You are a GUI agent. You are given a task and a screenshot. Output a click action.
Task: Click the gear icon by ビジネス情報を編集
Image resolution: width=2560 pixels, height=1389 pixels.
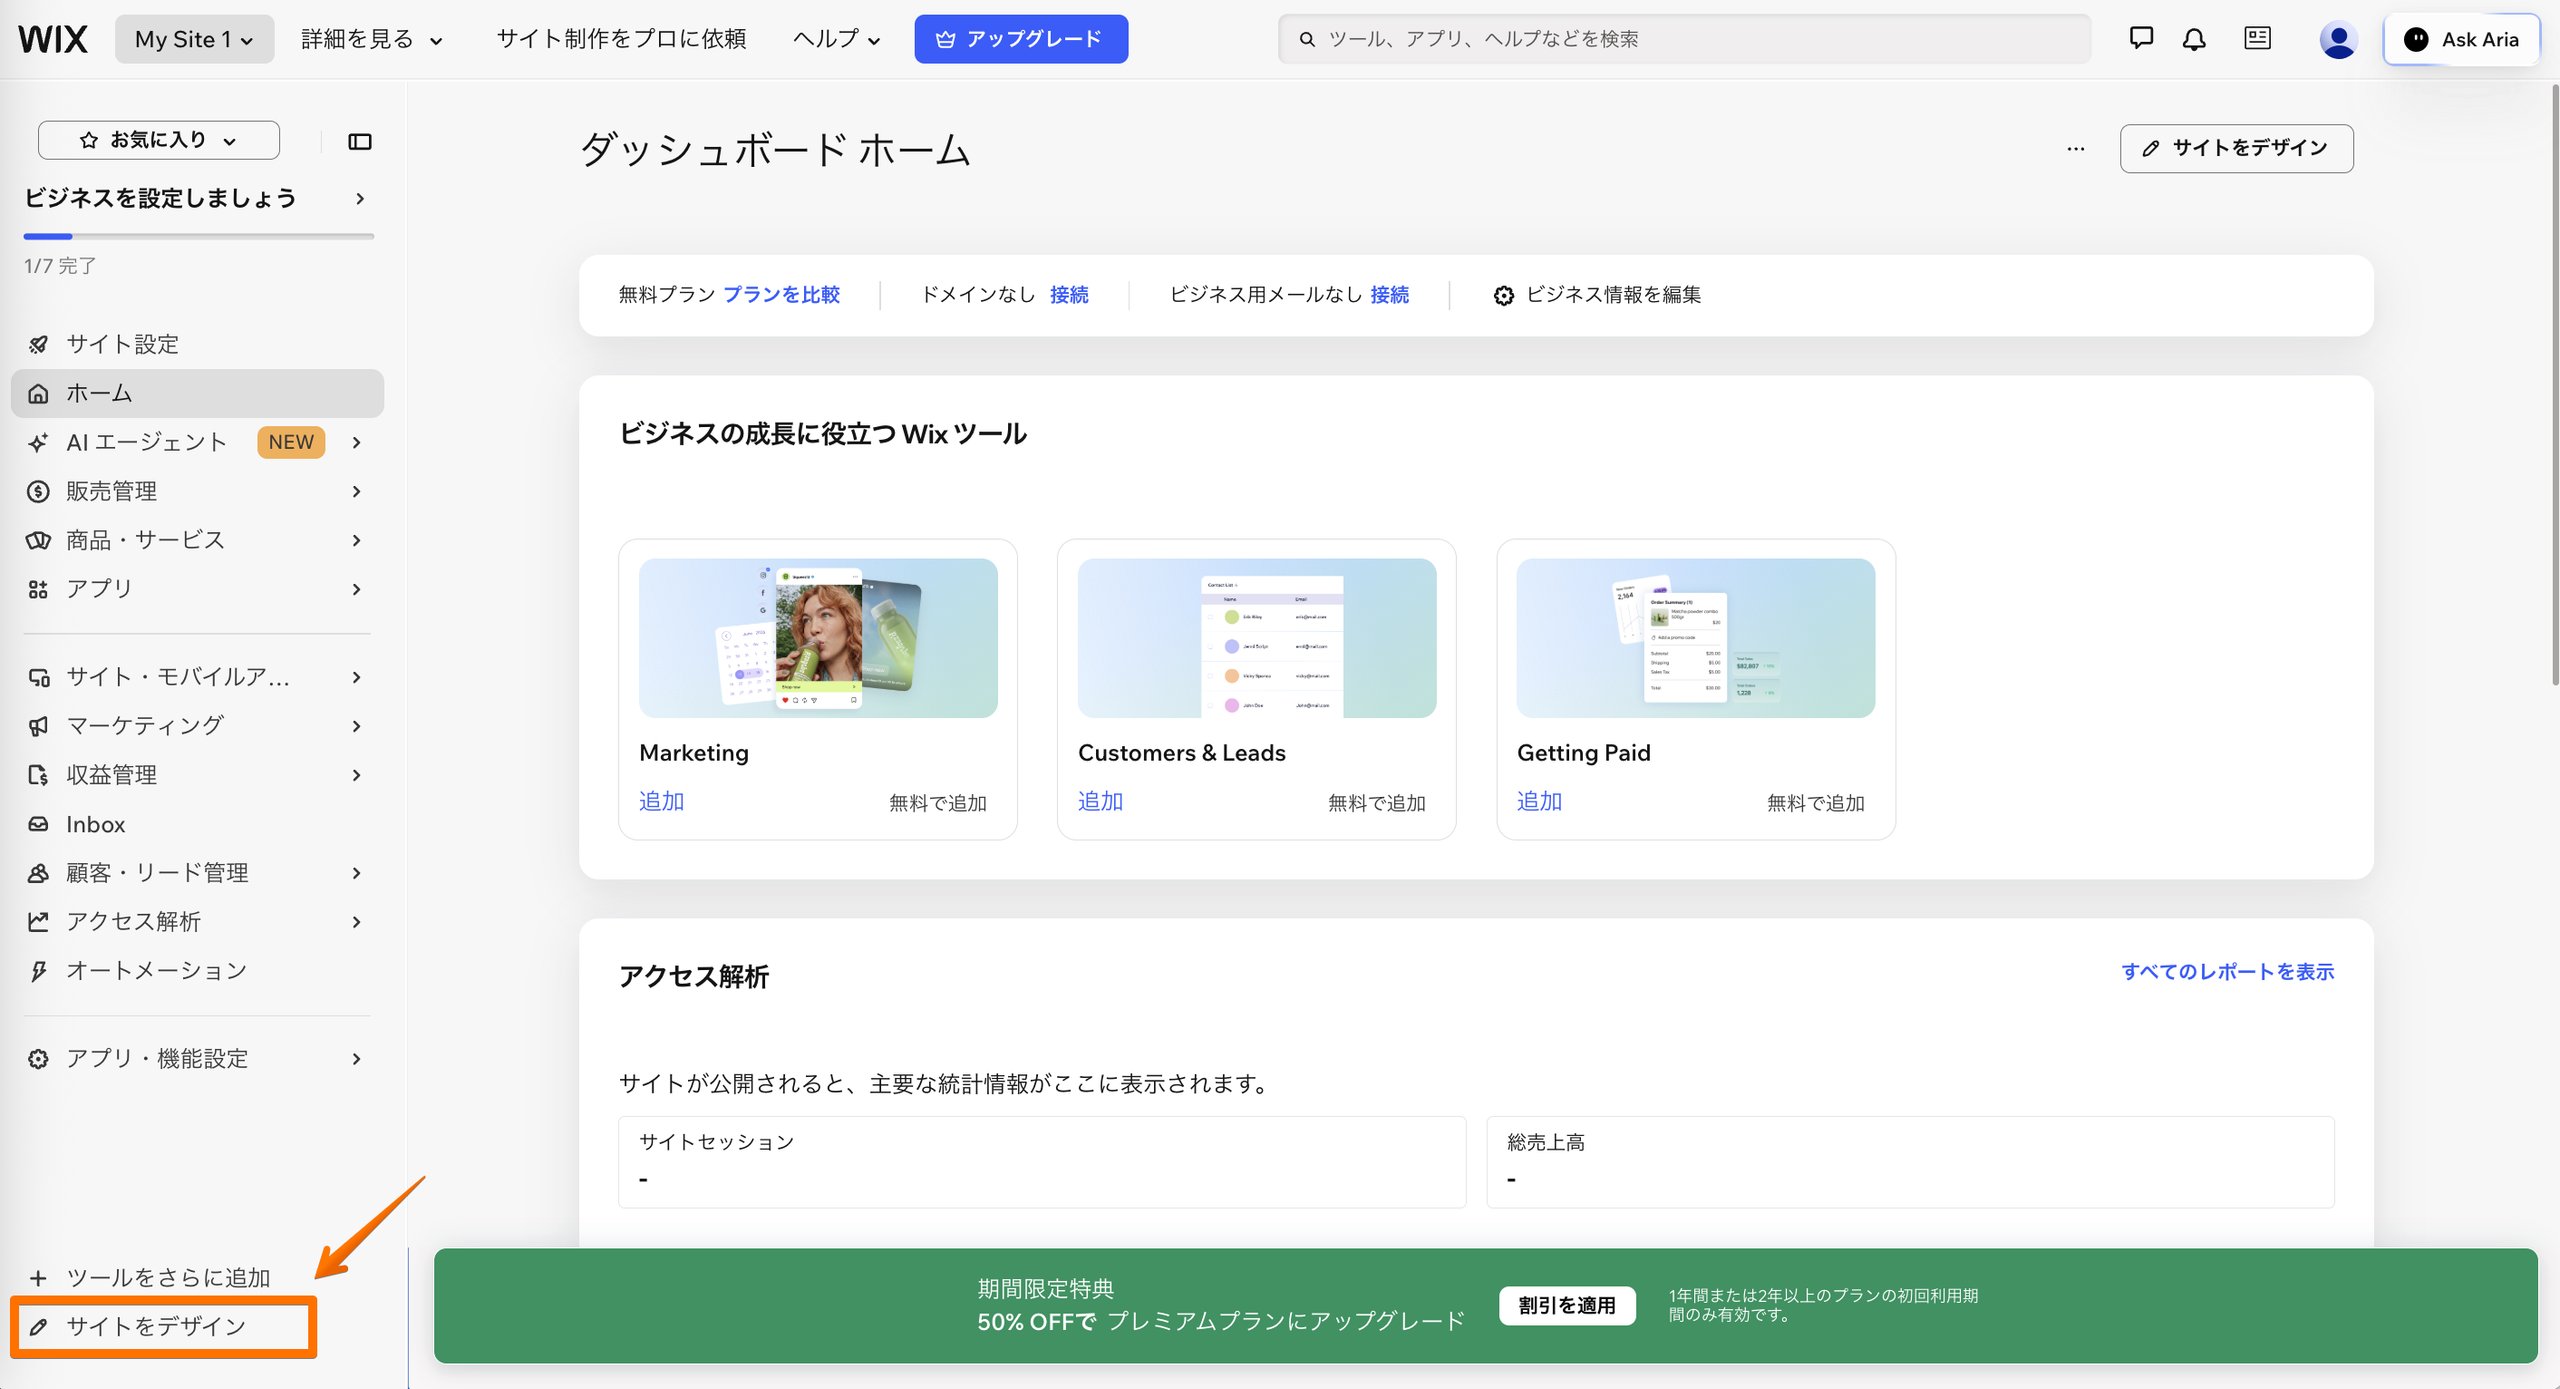[1503, 295]
